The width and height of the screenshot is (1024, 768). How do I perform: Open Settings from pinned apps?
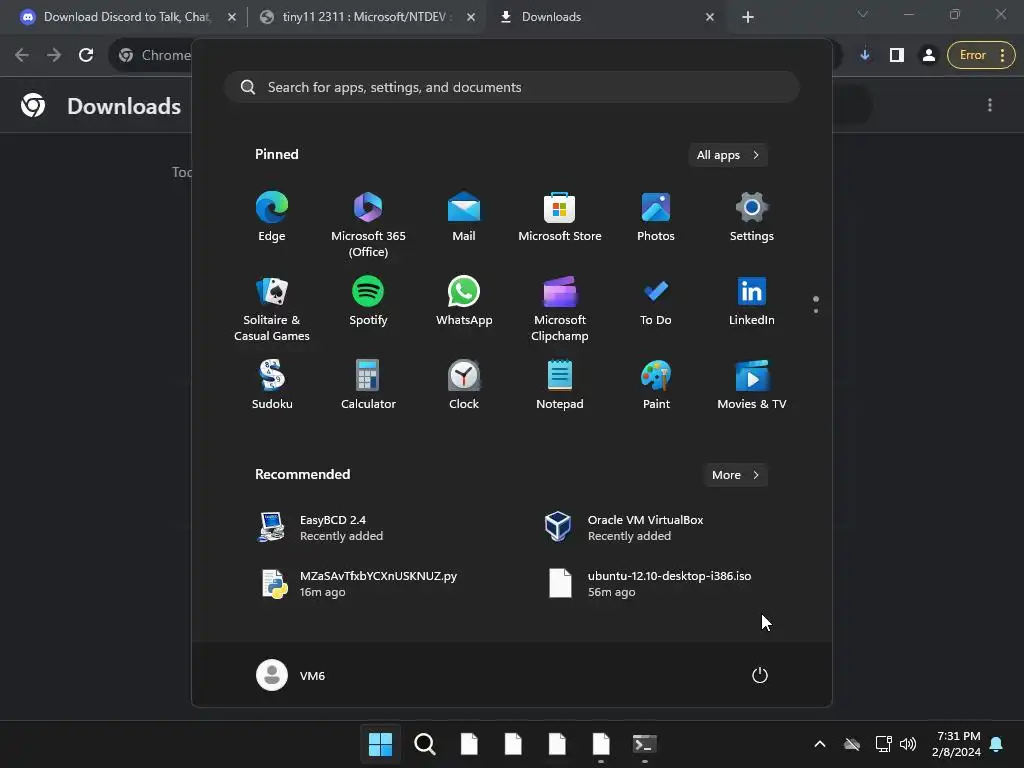pyautogui.click(x=752, y=217)
